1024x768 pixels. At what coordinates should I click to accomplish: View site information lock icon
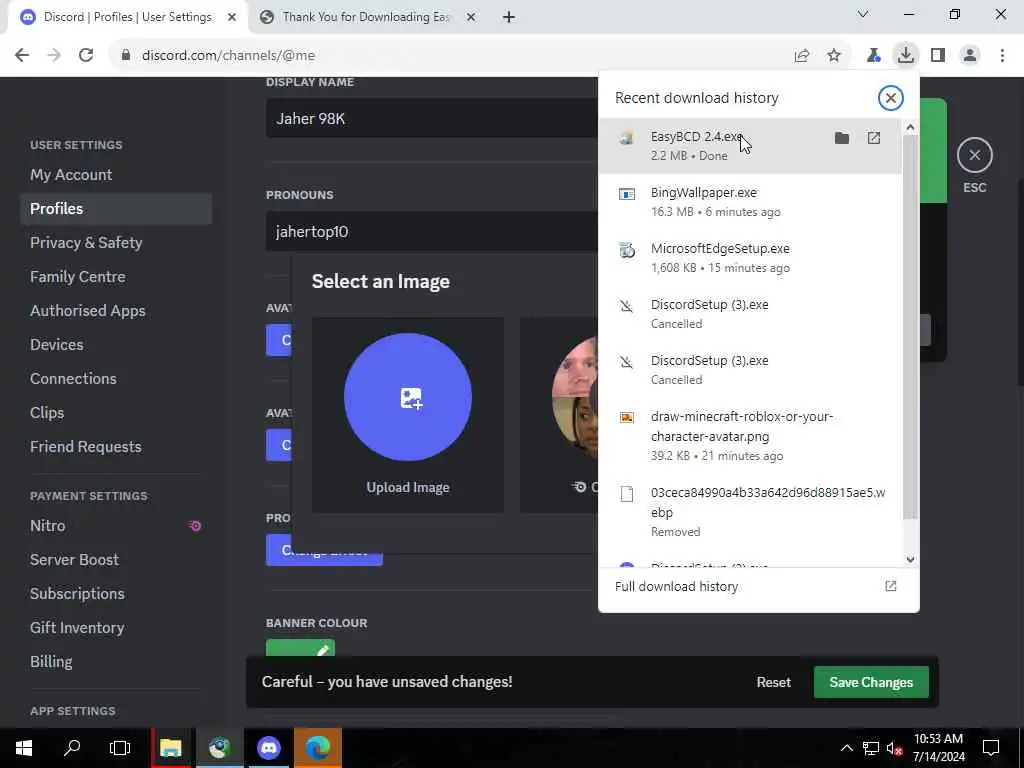click(x=126, y=55)
